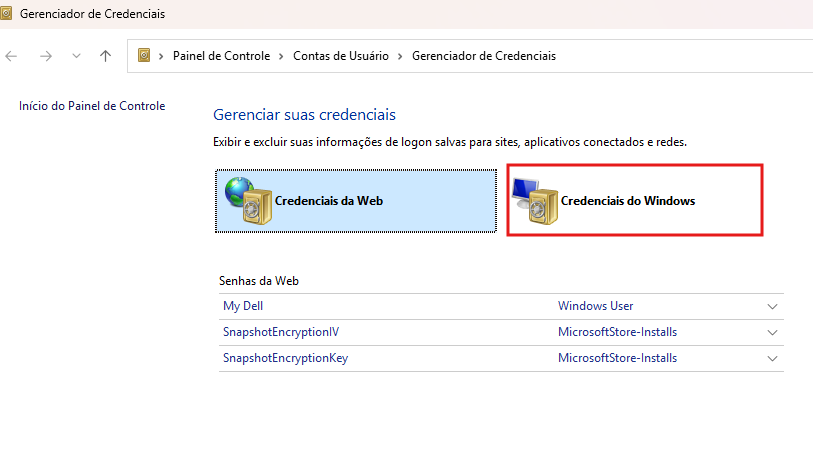Open the recent locations dropdown chevron
Screen dimensions: 813x468
tap(76, 56)
